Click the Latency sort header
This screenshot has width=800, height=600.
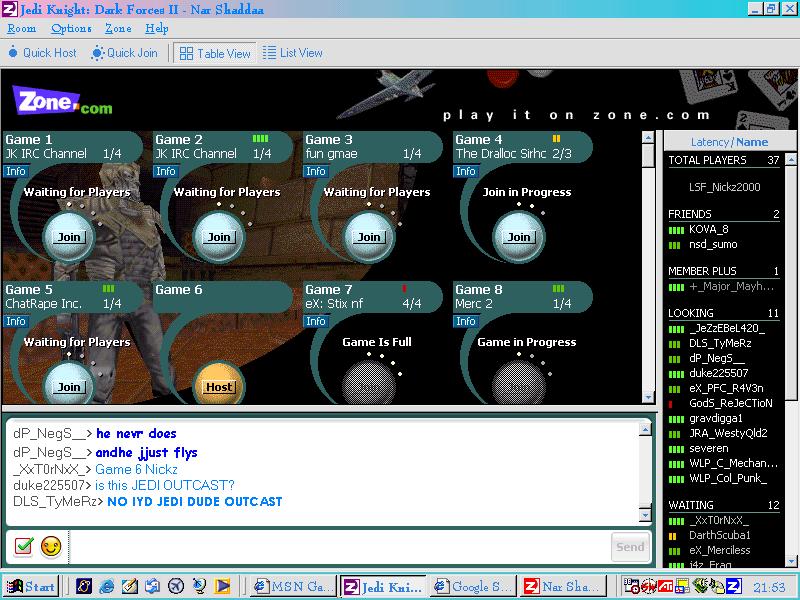tap(709, 142)
